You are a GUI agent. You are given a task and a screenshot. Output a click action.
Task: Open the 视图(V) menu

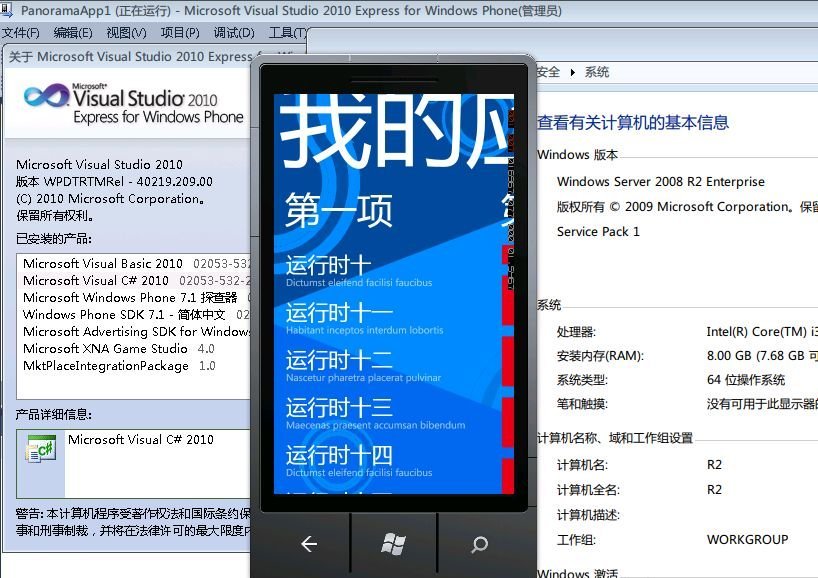point(126,33)
